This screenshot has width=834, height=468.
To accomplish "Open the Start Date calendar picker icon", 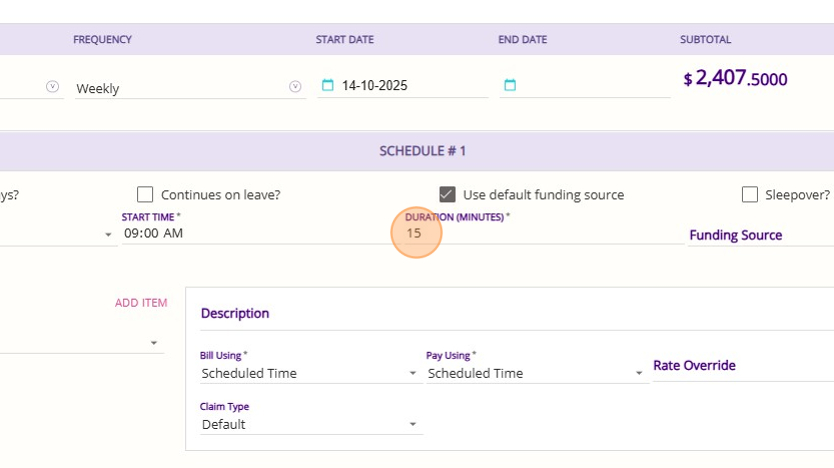I will (327, 86).
